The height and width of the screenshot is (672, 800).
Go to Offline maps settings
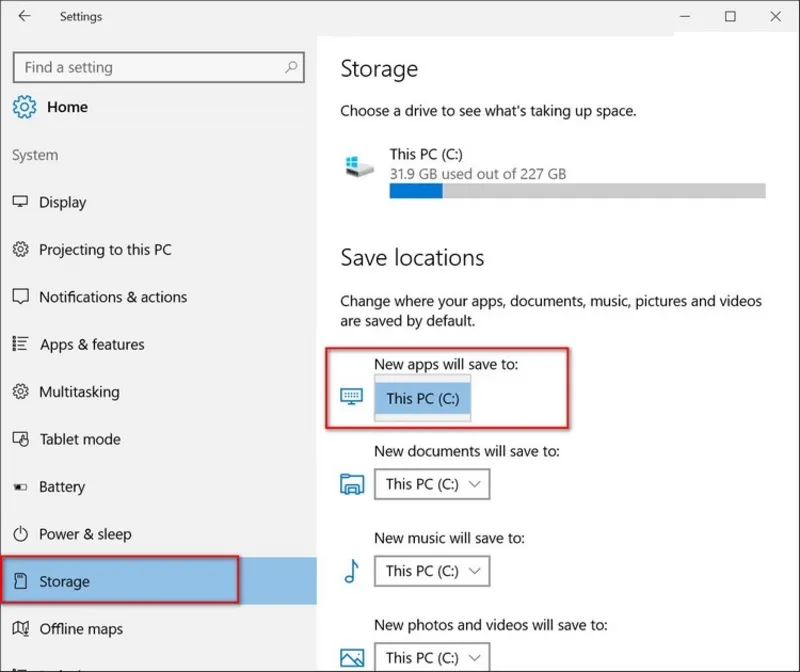(x=81, y=629)
